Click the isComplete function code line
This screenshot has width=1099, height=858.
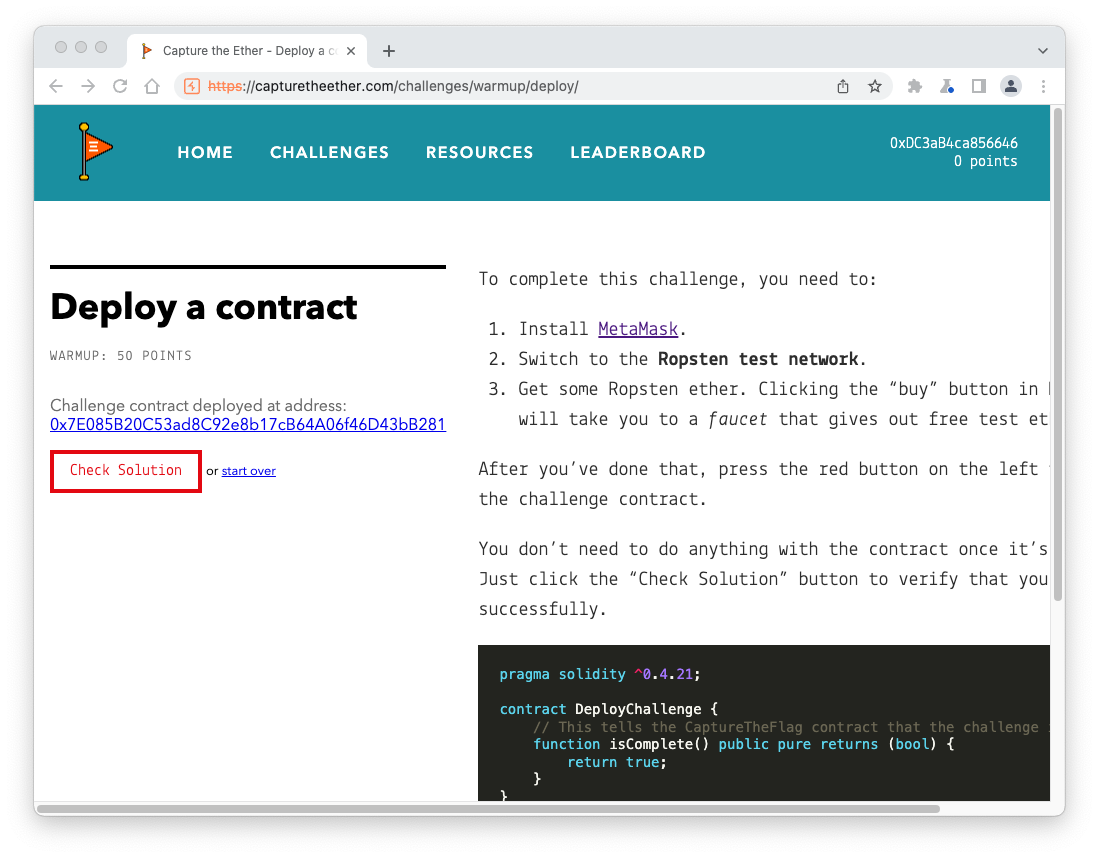point(743,744)
